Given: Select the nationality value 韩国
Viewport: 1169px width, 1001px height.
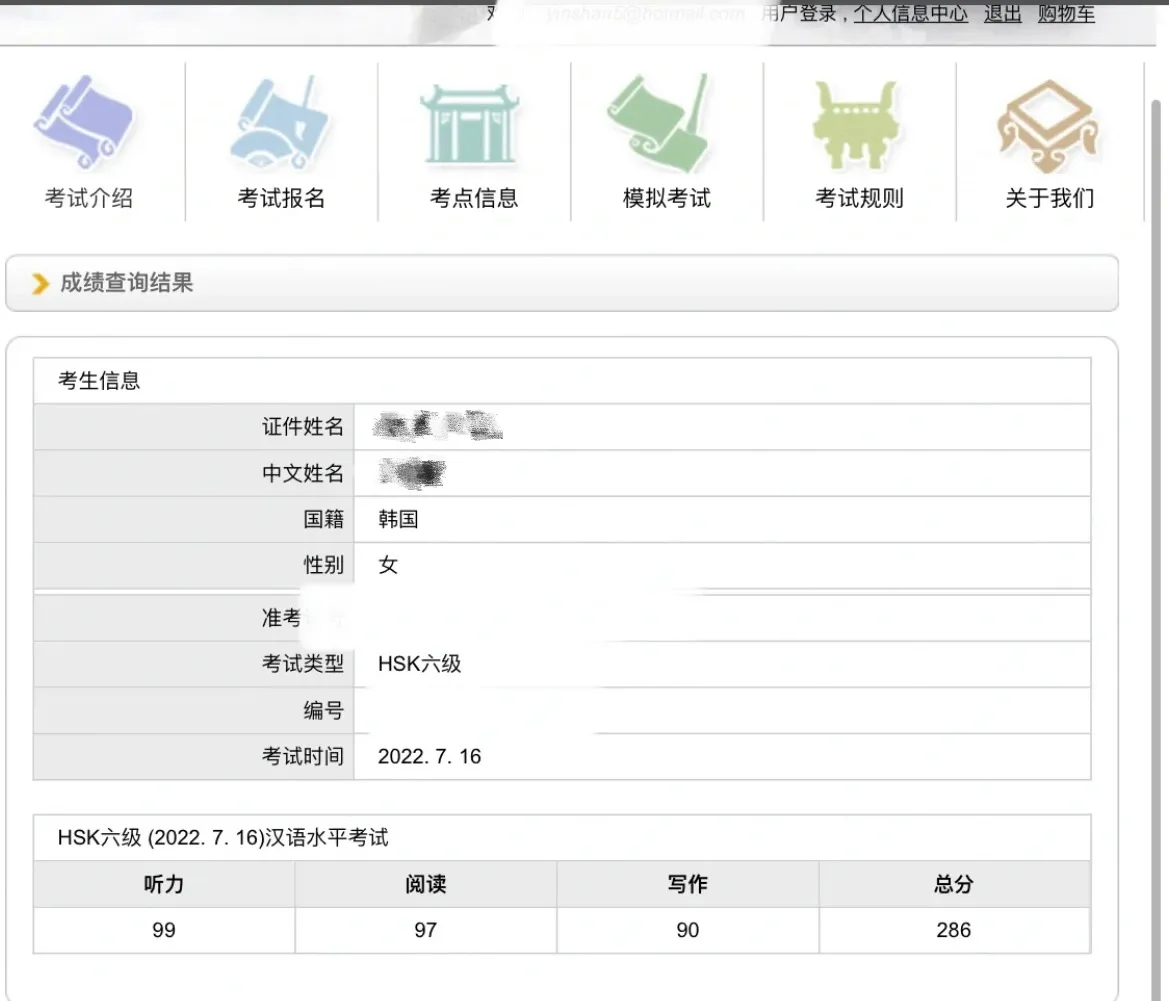Looking at the screenshot, I should pos(398,519).
